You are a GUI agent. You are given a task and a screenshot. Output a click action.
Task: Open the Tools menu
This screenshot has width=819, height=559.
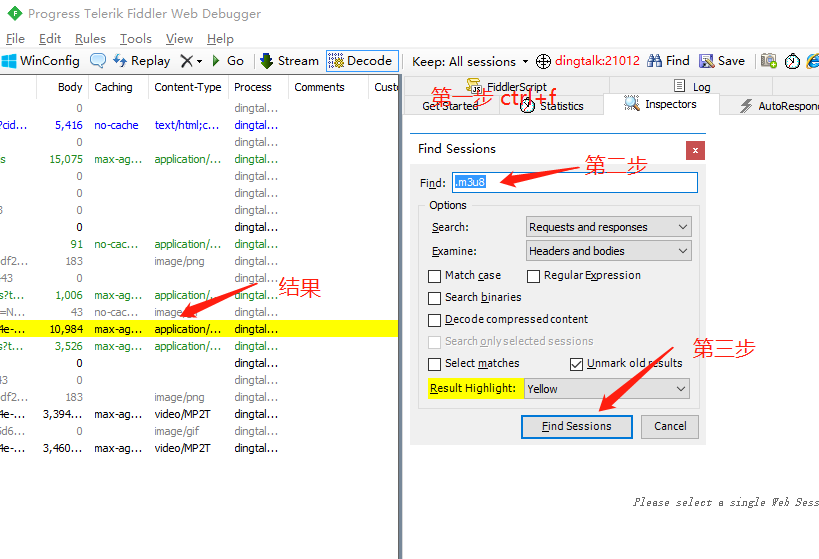[x=135, y=39]
